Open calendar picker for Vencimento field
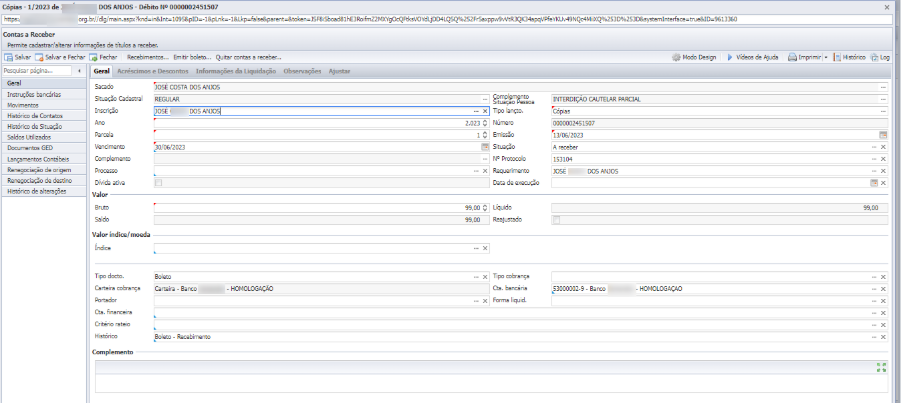This screenshot has width=901, height=403. pyautogui.click(x=484, y=147)
